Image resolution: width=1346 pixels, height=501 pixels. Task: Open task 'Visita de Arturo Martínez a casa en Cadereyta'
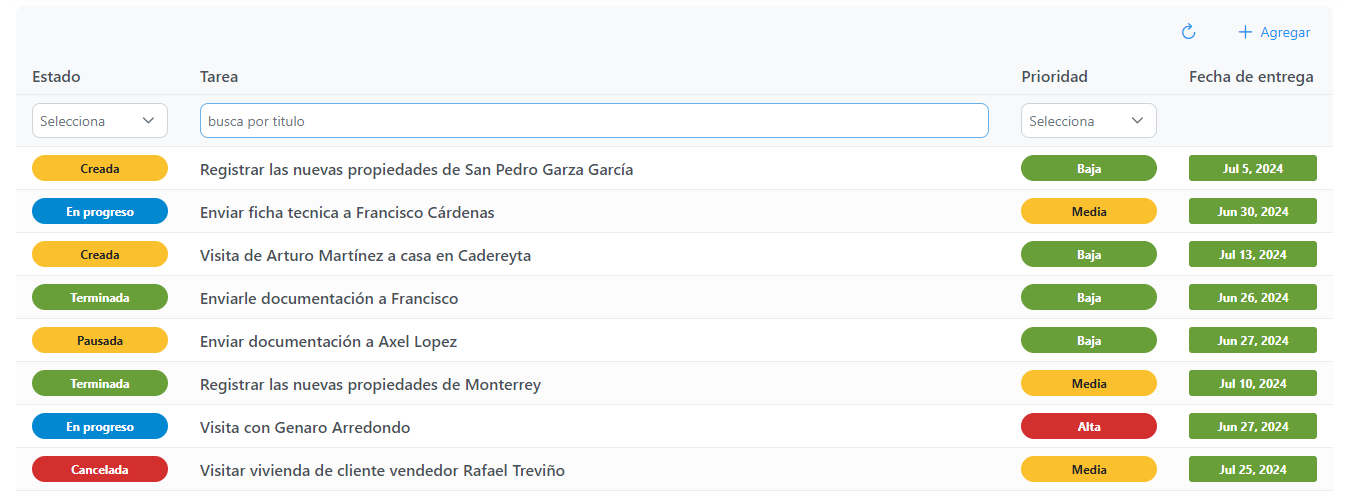pyautogui.click(x=365, y=256)
